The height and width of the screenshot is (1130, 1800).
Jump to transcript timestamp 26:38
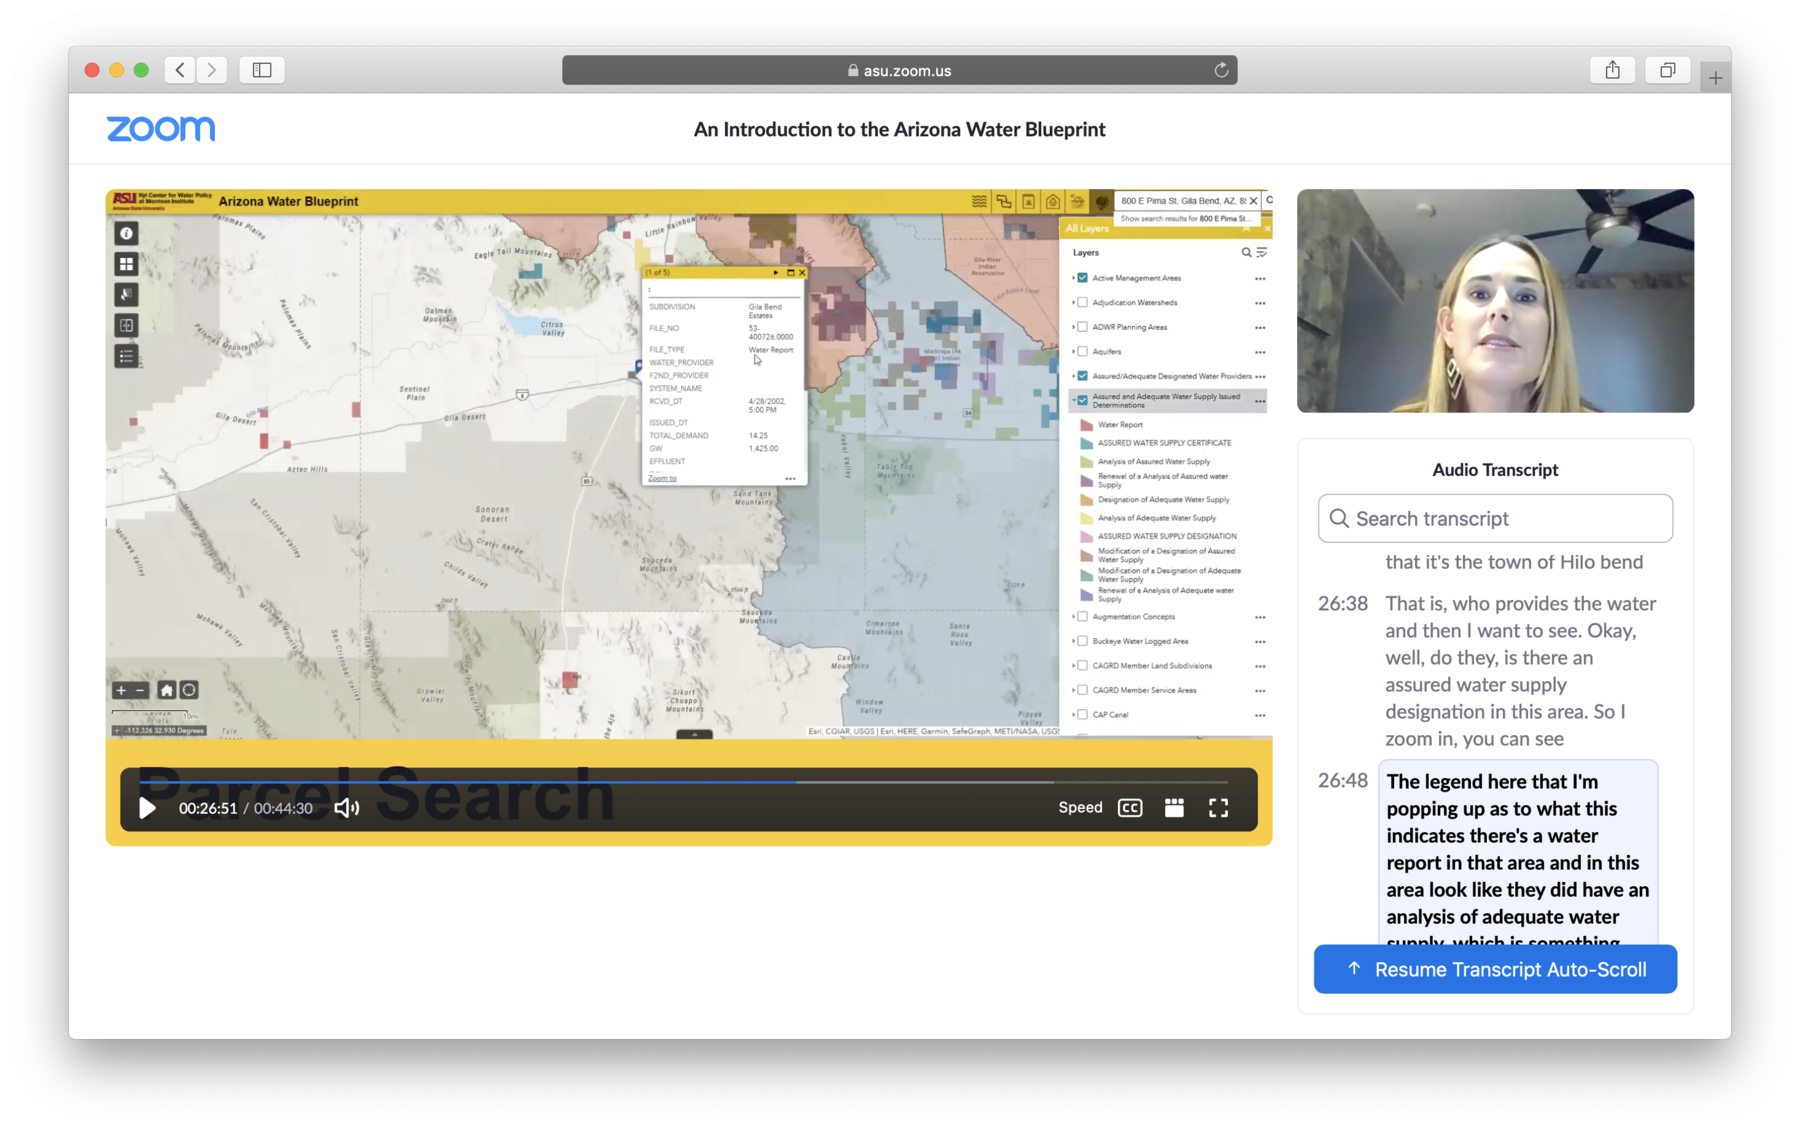[x=1342, y=604]
